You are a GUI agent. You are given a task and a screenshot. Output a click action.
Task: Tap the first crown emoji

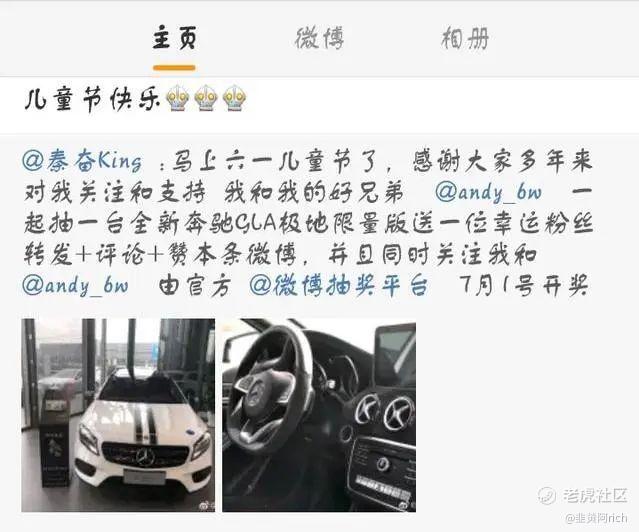[178, 98]
